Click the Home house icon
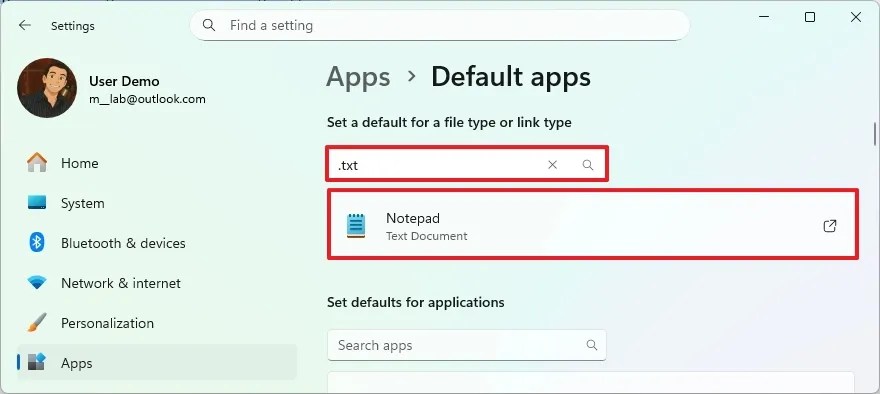The image size is (880, 394). (x=37, y=163)
